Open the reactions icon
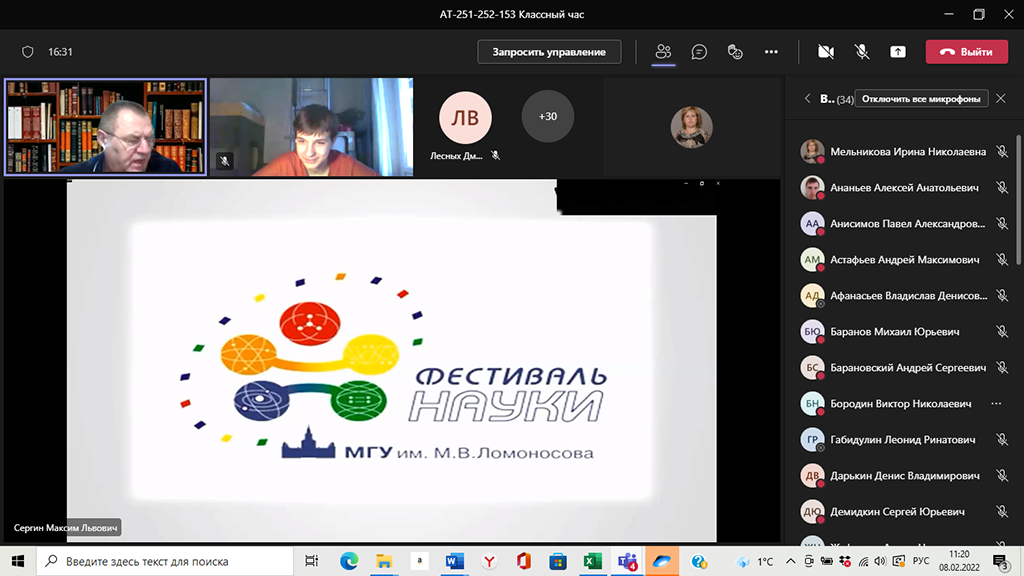 [735, 52]
